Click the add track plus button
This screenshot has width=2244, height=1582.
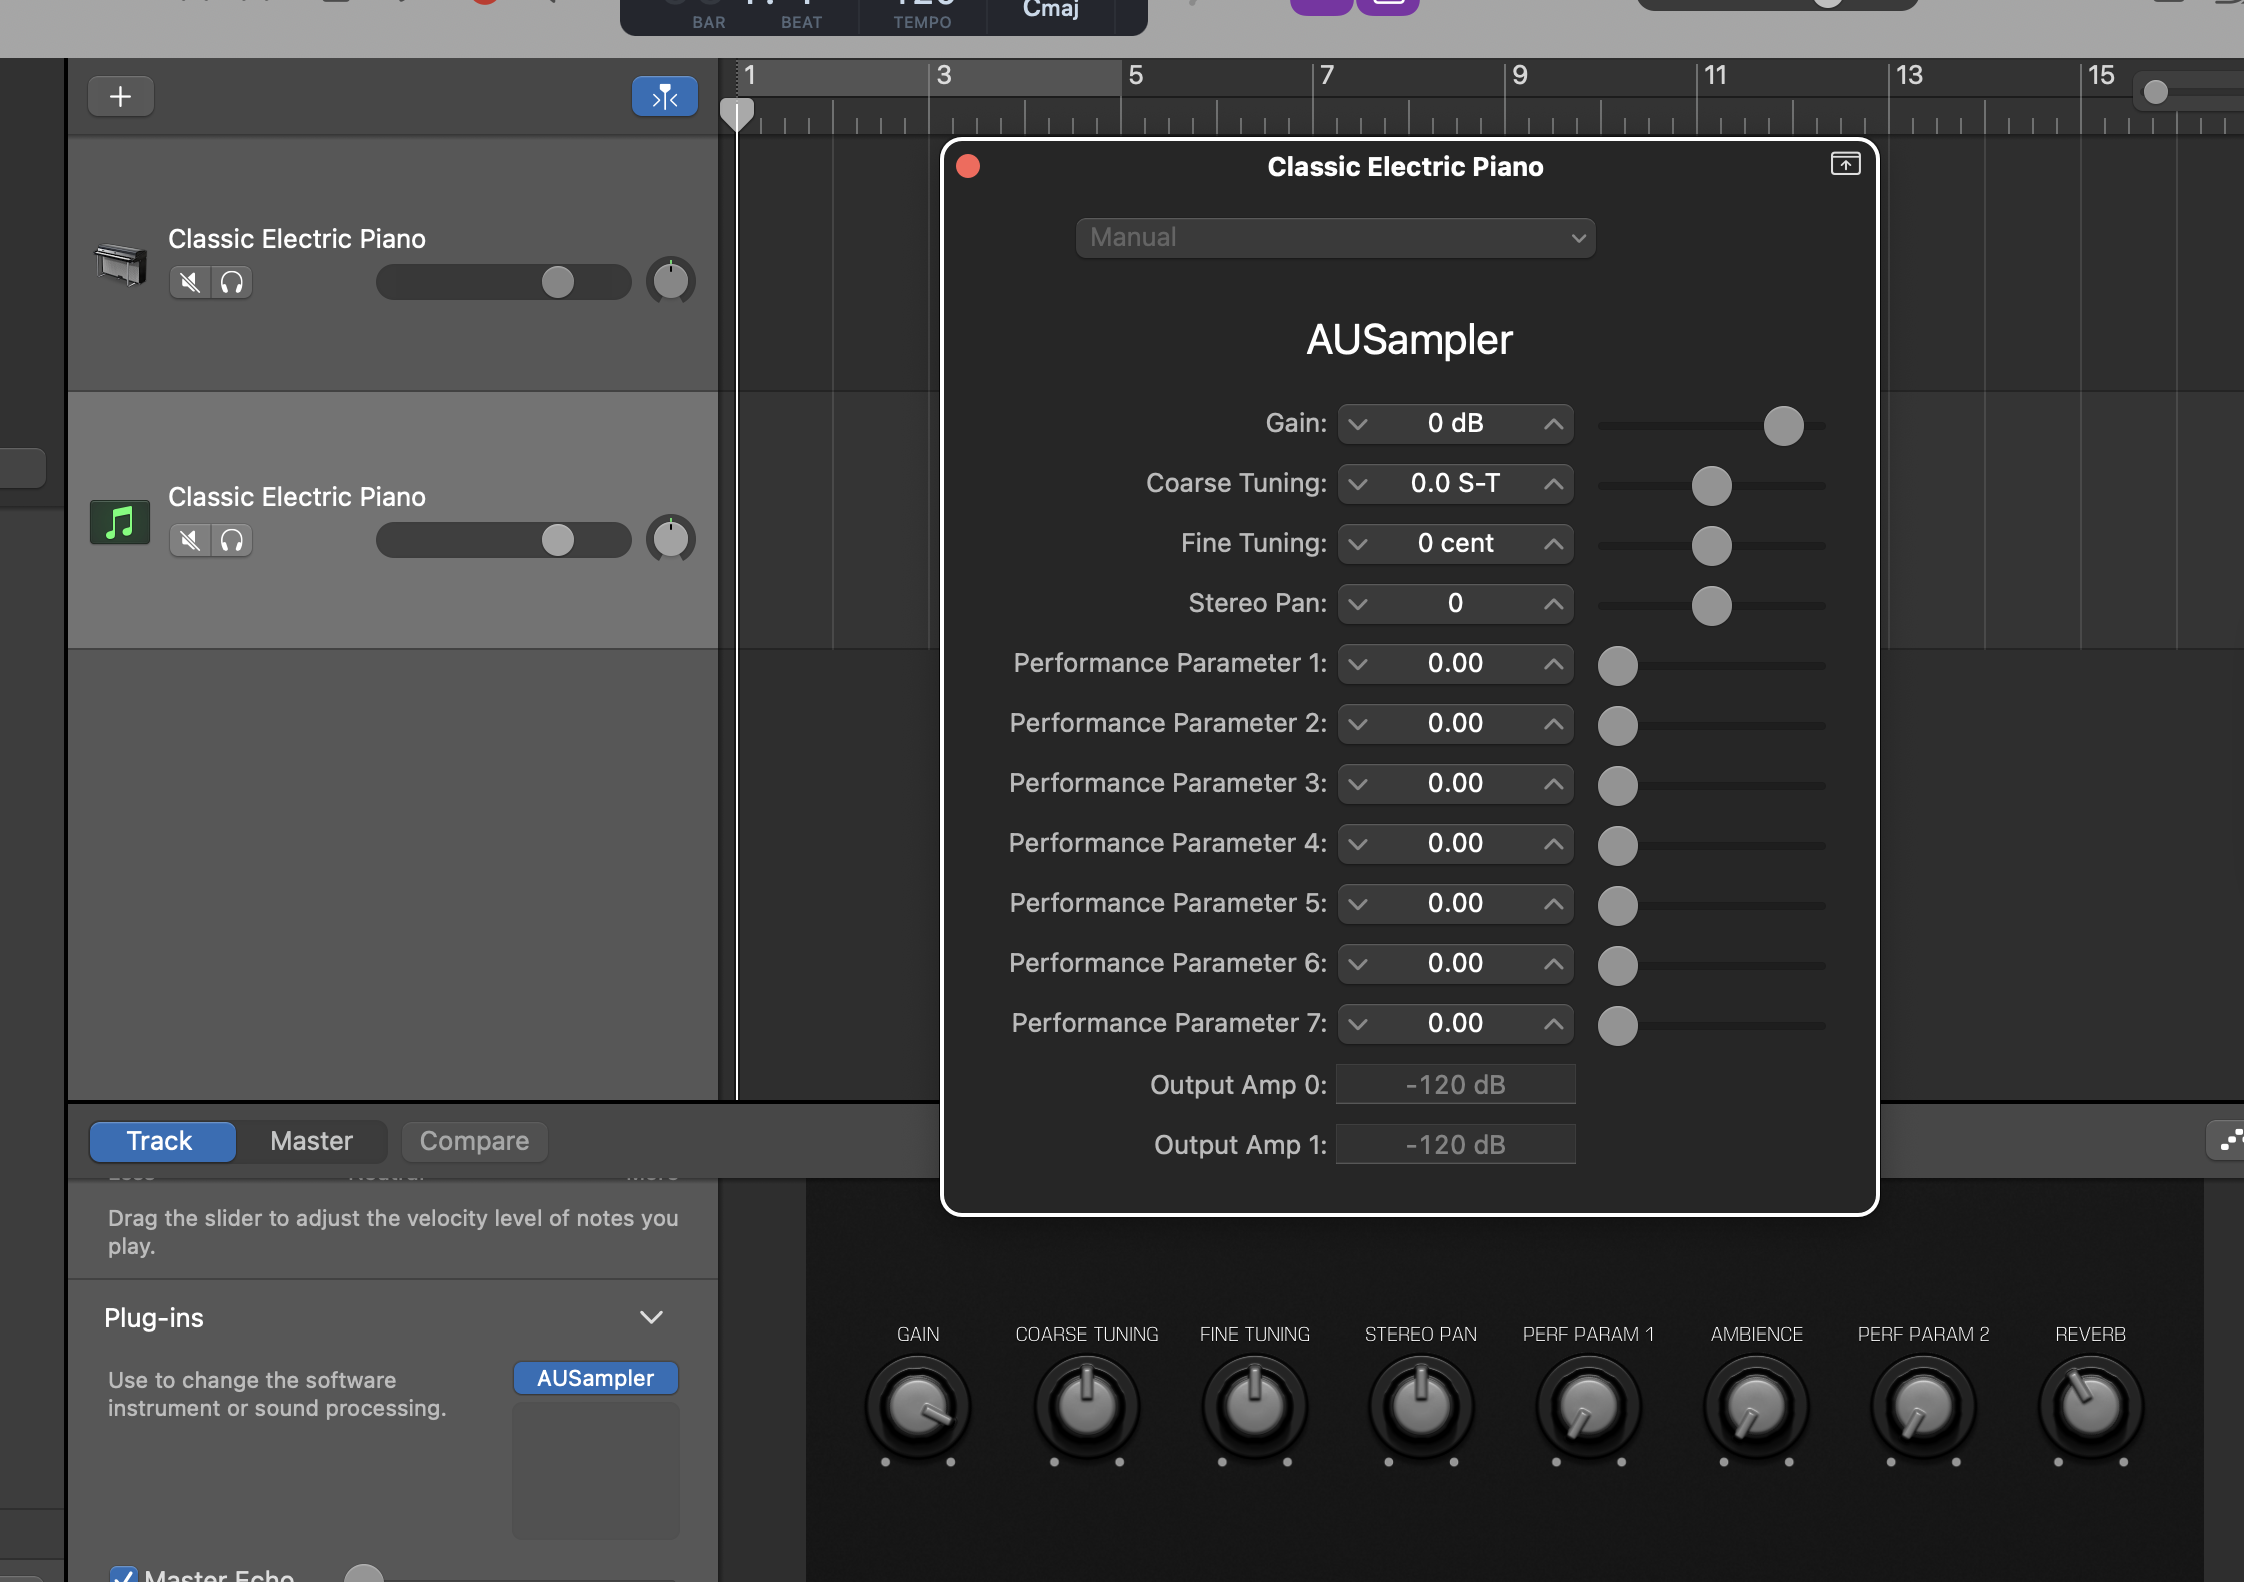click(x=120, y=97)
